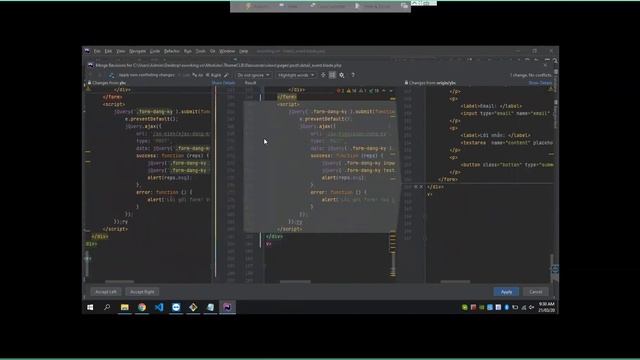Open the View menu
Image resolution: width=640 pixels, height=360 pixels.
(121, 51)
